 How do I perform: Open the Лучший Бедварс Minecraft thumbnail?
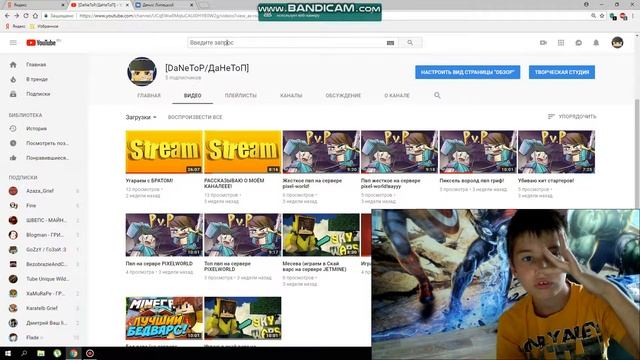pyautogui.click(x=164, y=318)
